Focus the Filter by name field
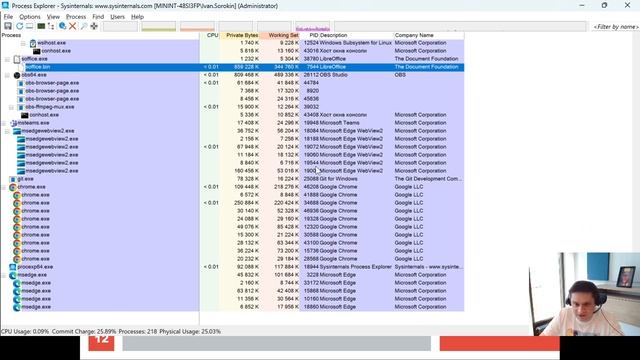The width and height of the screenshot is (640, 360). pos(615,27)
